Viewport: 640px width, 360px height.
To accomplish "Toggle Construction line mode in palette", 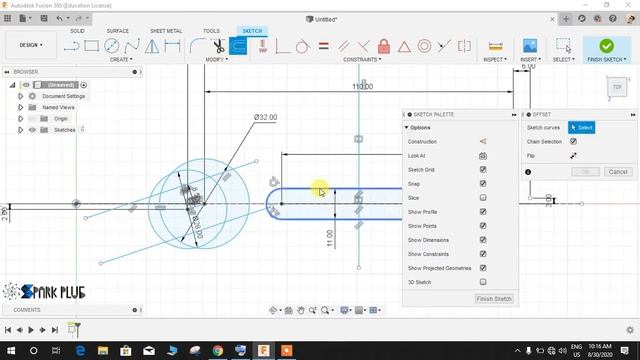I will click(x=483, y=142).
